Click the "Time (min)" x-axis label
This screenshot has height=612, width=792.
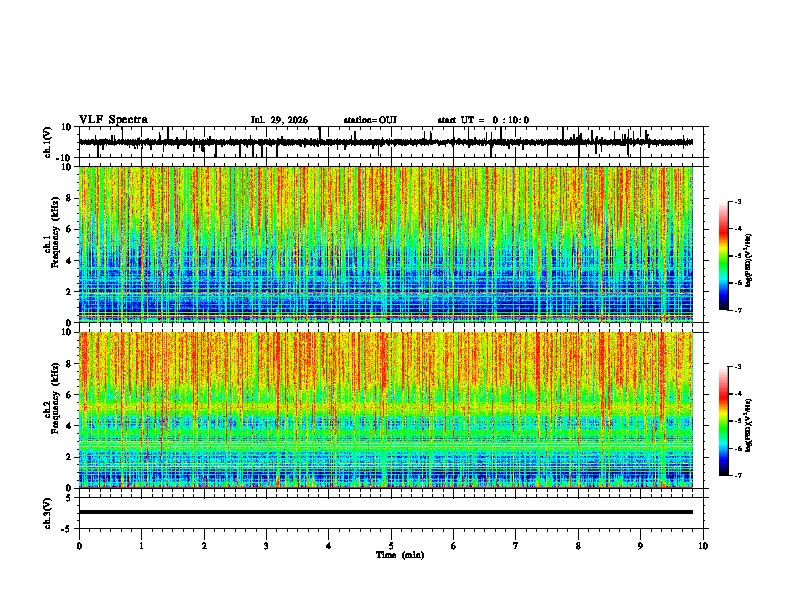click(400, 555)
